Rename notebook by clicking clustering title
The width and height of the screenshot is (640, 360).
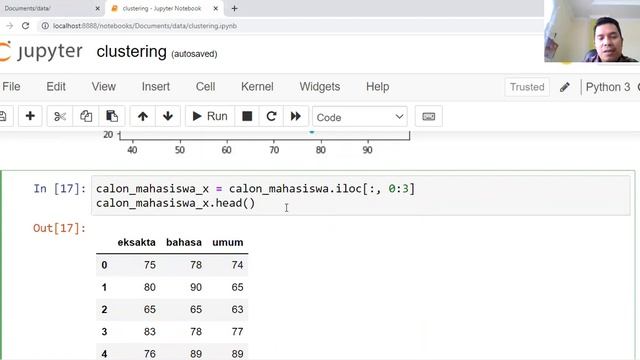click(x=131, y=52)
